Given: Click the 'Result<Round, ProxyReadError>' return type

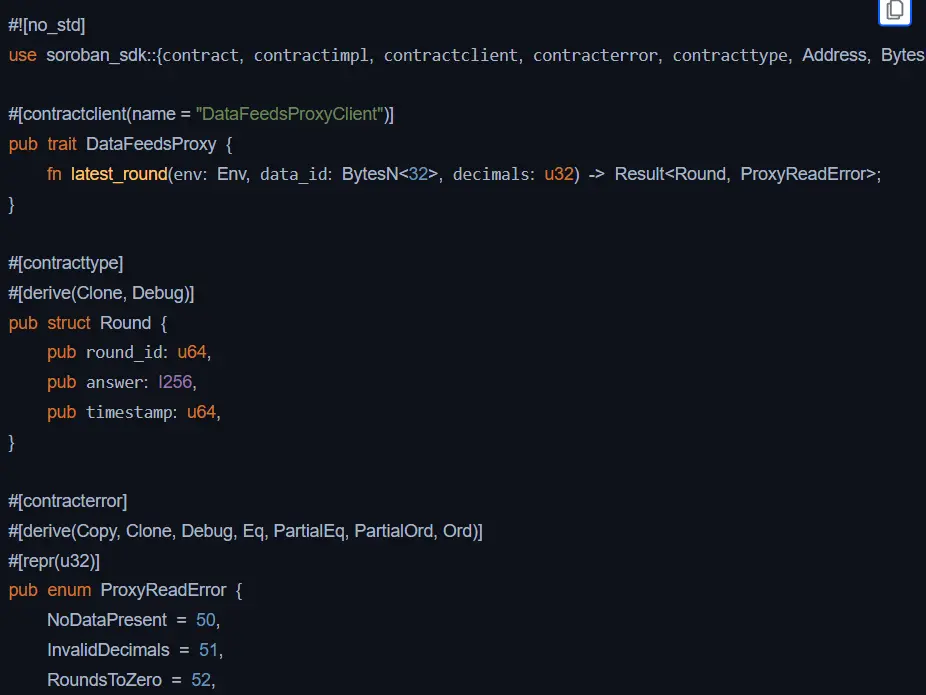Looking at the screenshot, I should tap(745, 174).
